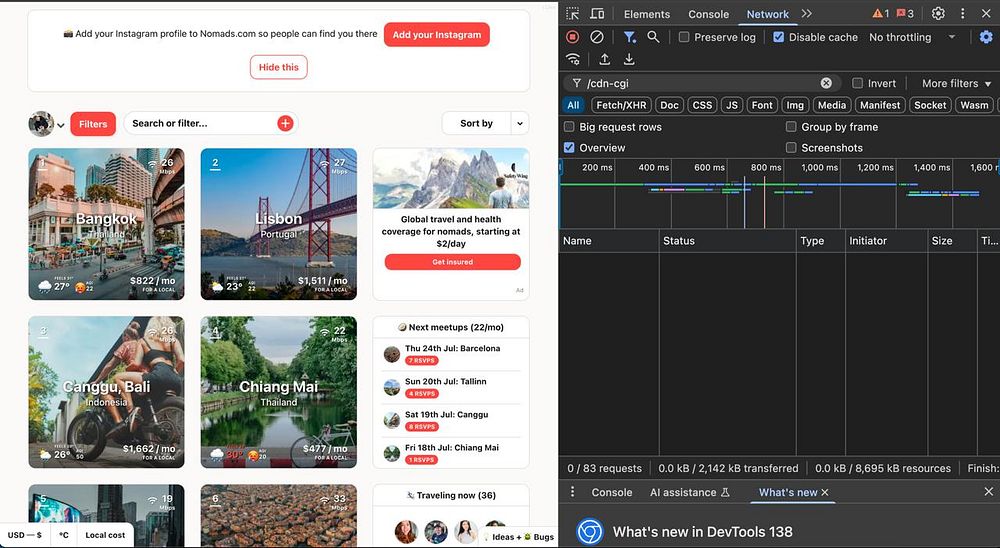1000x548 pixels.
Task: Expand the More filters dropdown
Action: (x=956, y=84)
